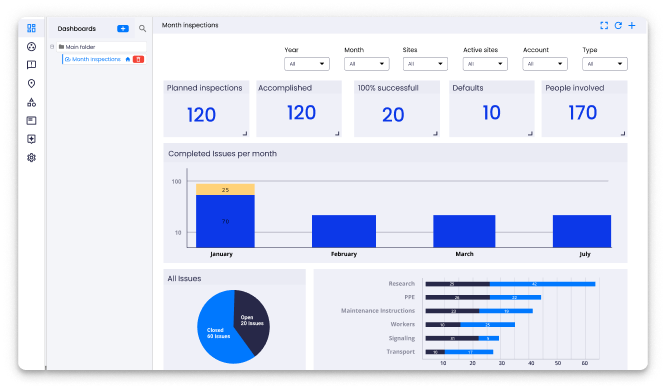The height and width of the screenshot is (389, 666).
Task: Search dashboards with magnifier icon
Action: 142,28
